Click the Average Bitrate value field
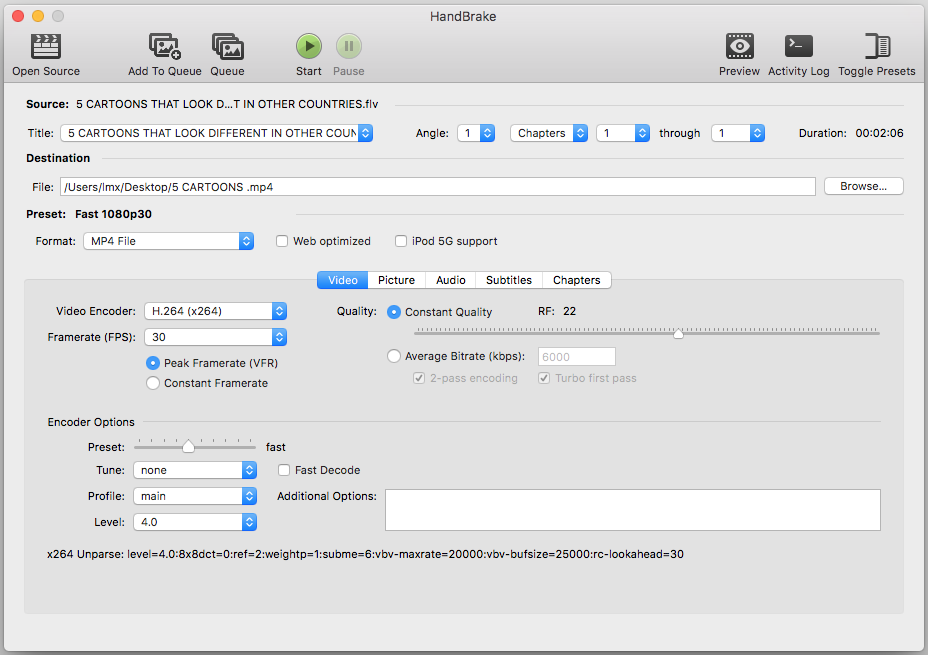Viewport: 928px width, 655px height. pyautogui.click(x=576, y=357)
